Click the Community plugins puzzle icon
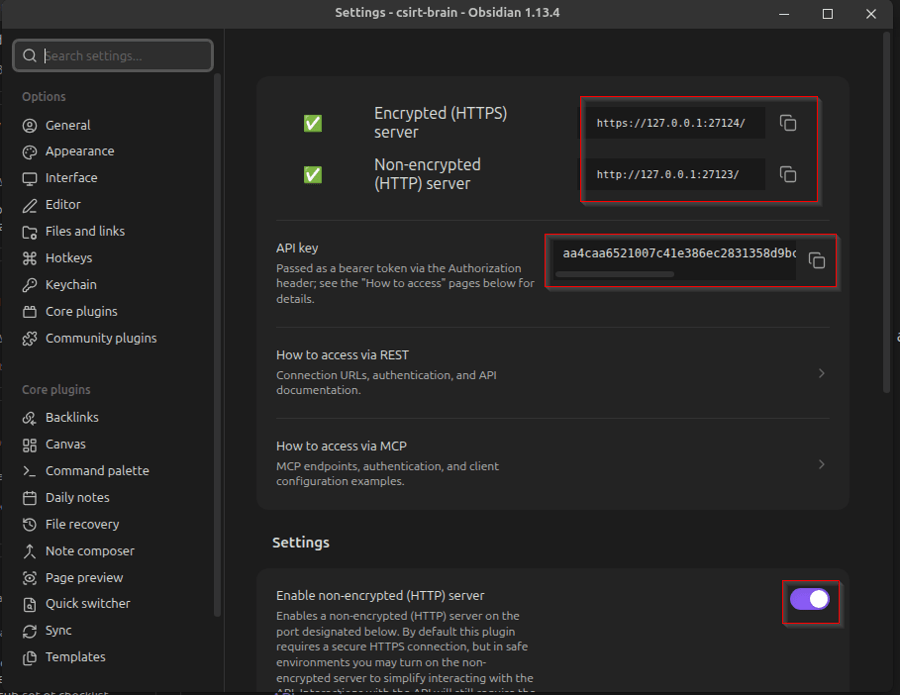The height and width of the screenshot is (695, 900). [30, 339]
